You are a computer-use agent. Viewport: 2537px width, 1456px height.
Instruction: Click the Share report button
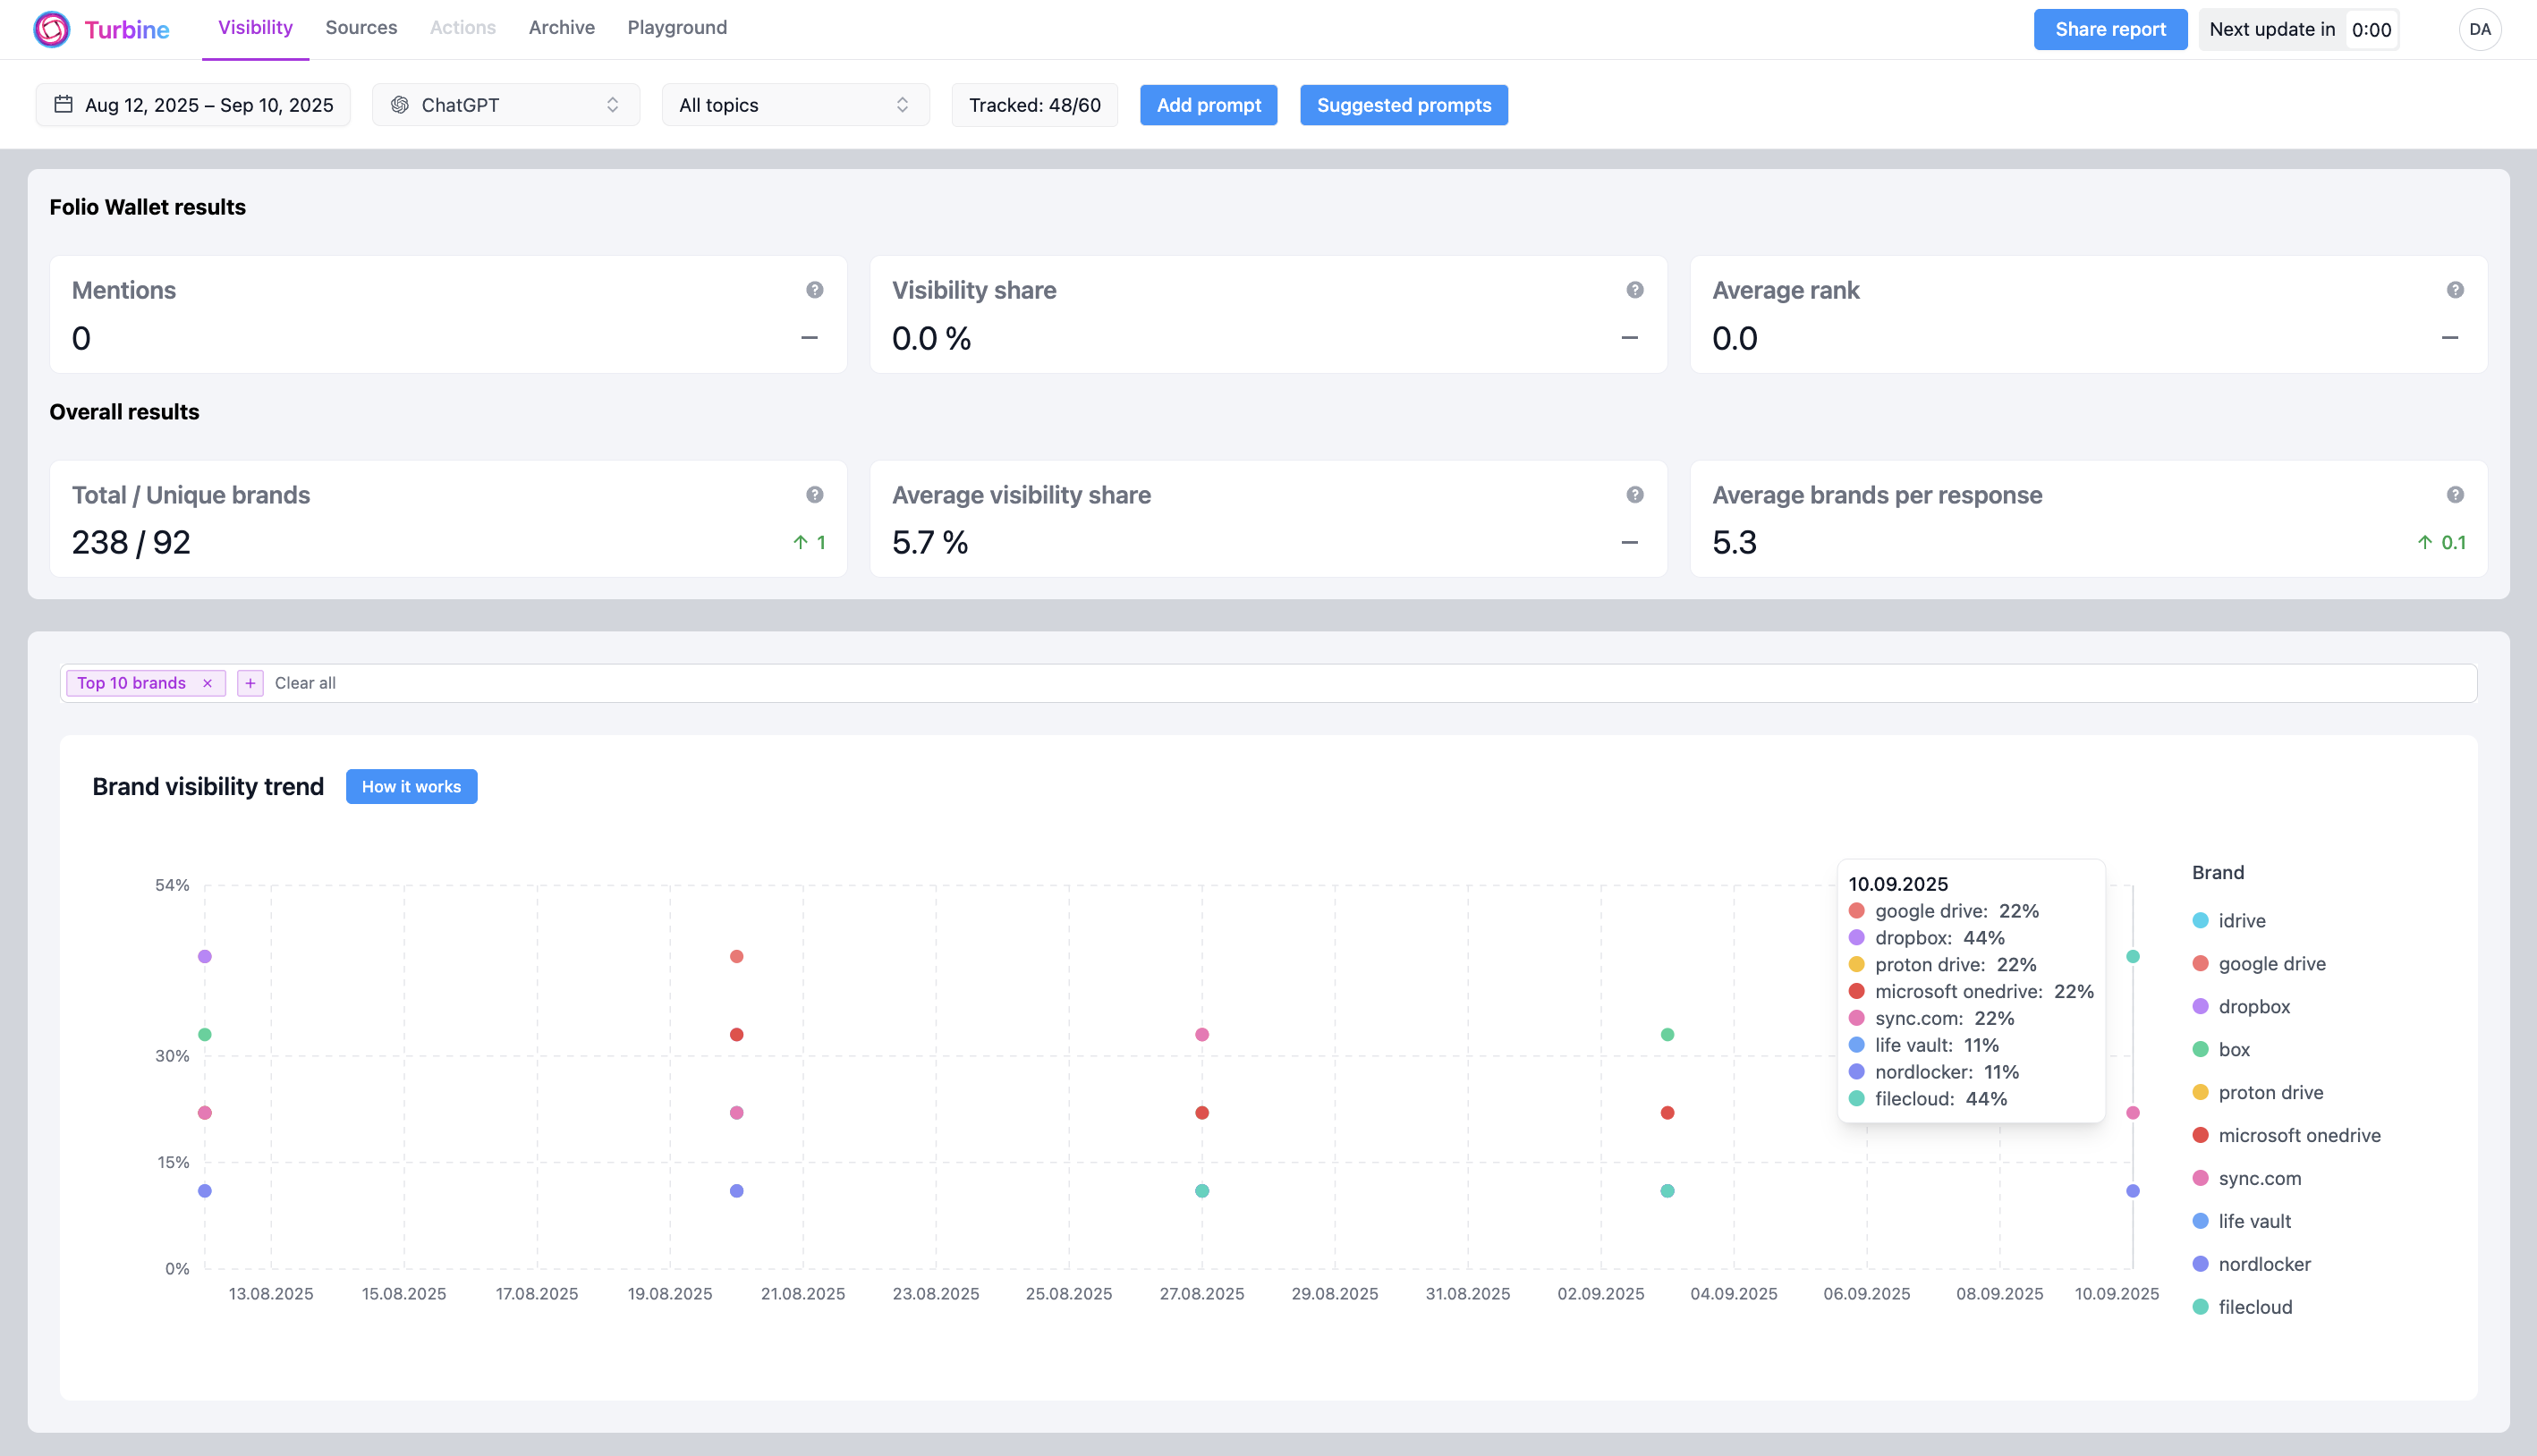coord(2110,29)
